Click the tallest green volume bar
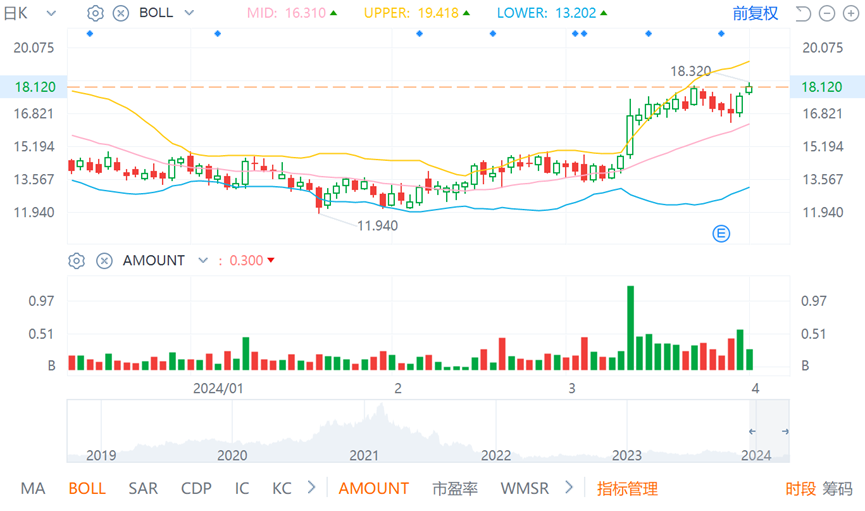Screen dimensions: 865x511 coord(630,328)
